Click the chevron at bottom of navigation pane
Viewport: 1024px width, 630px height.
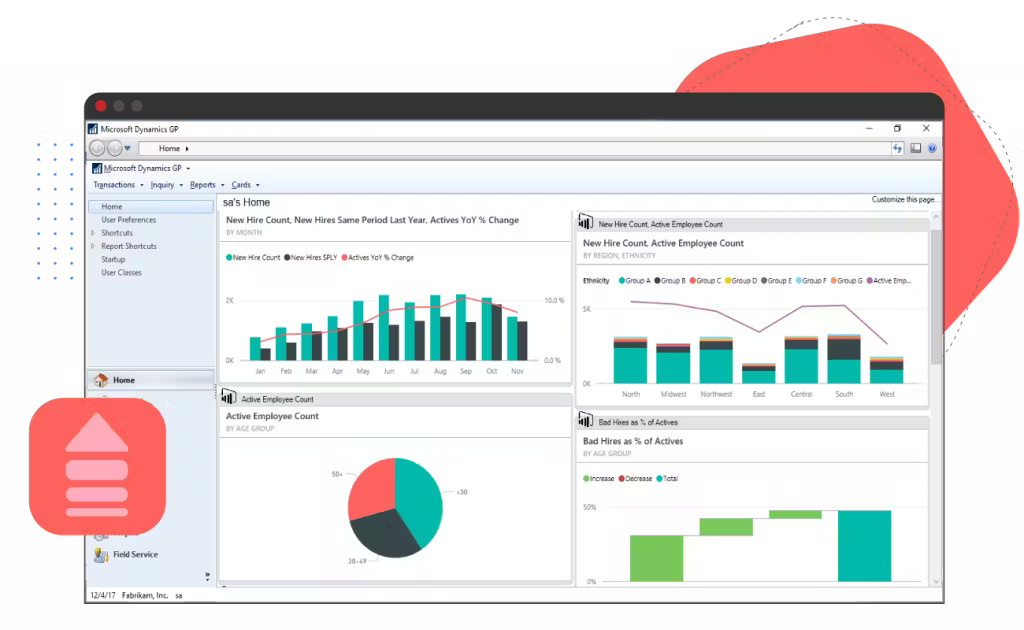(x=208, y=575)
